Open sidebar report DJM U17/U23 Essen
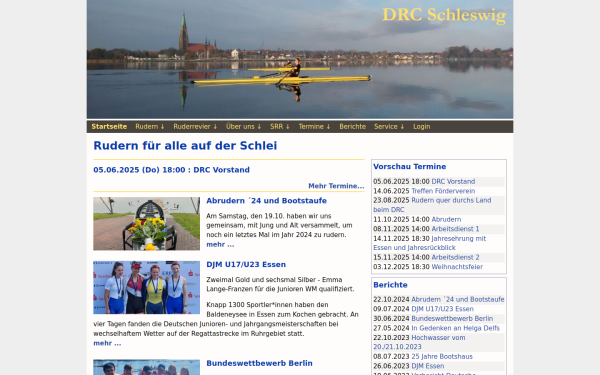This screenshot has height=375, width=600. click(442, 309)
